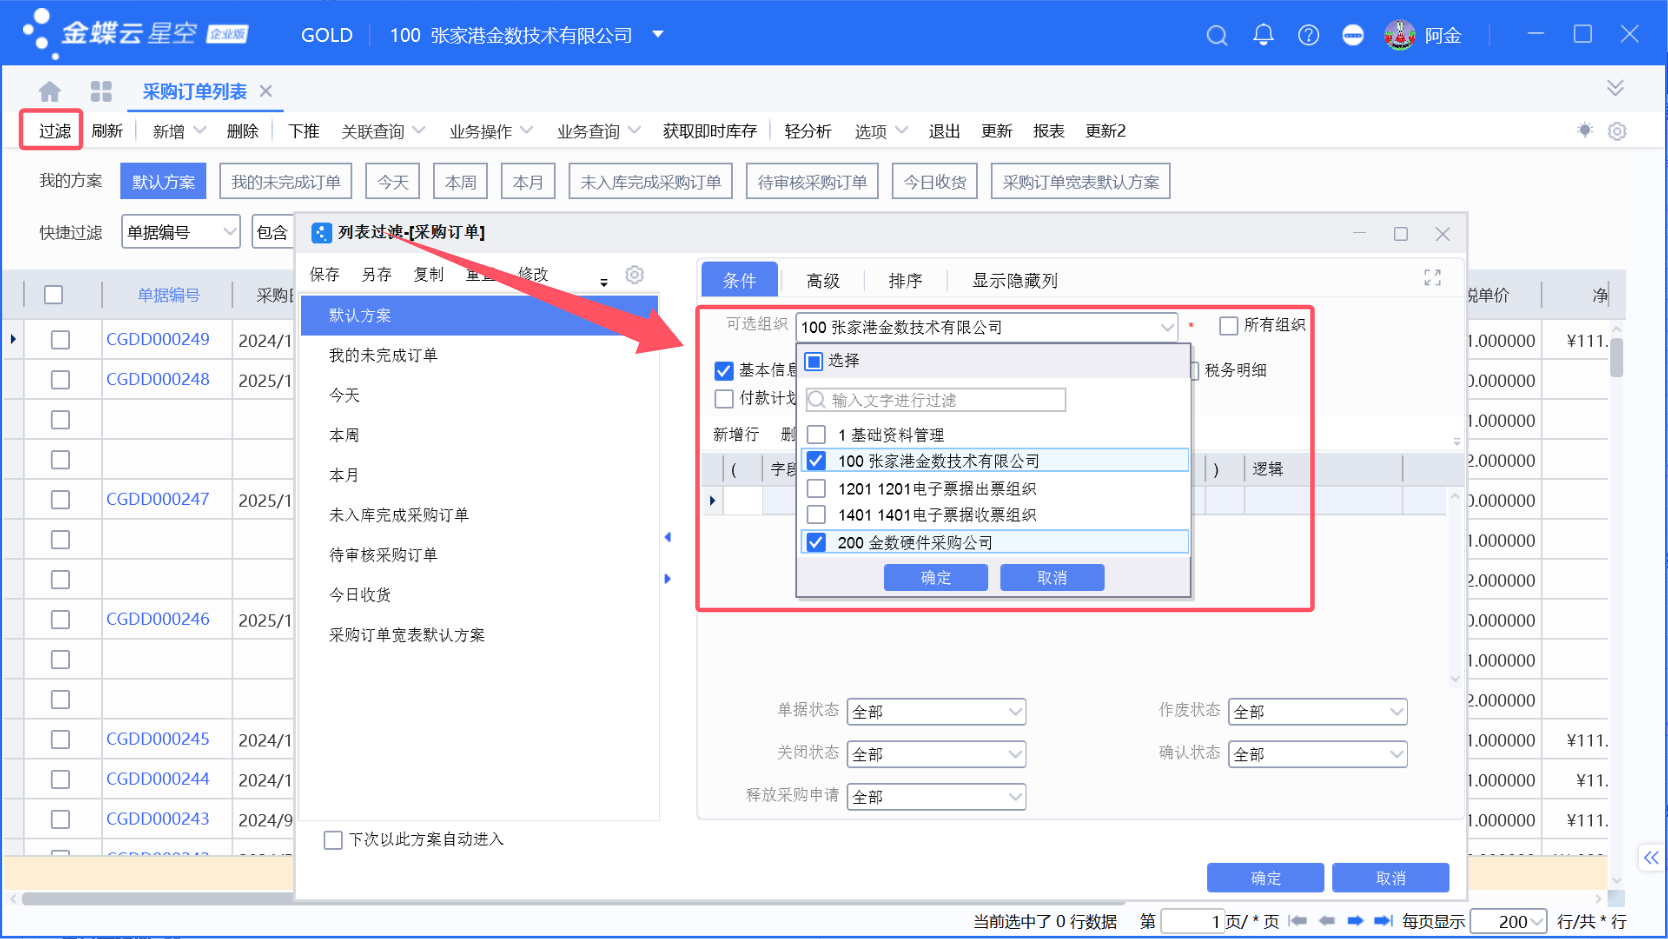The width and height of the screenshot is (1668, 939).
Task: Enable 下次以此方案自动进入 checkbox
Action: [x=333, y=840]
